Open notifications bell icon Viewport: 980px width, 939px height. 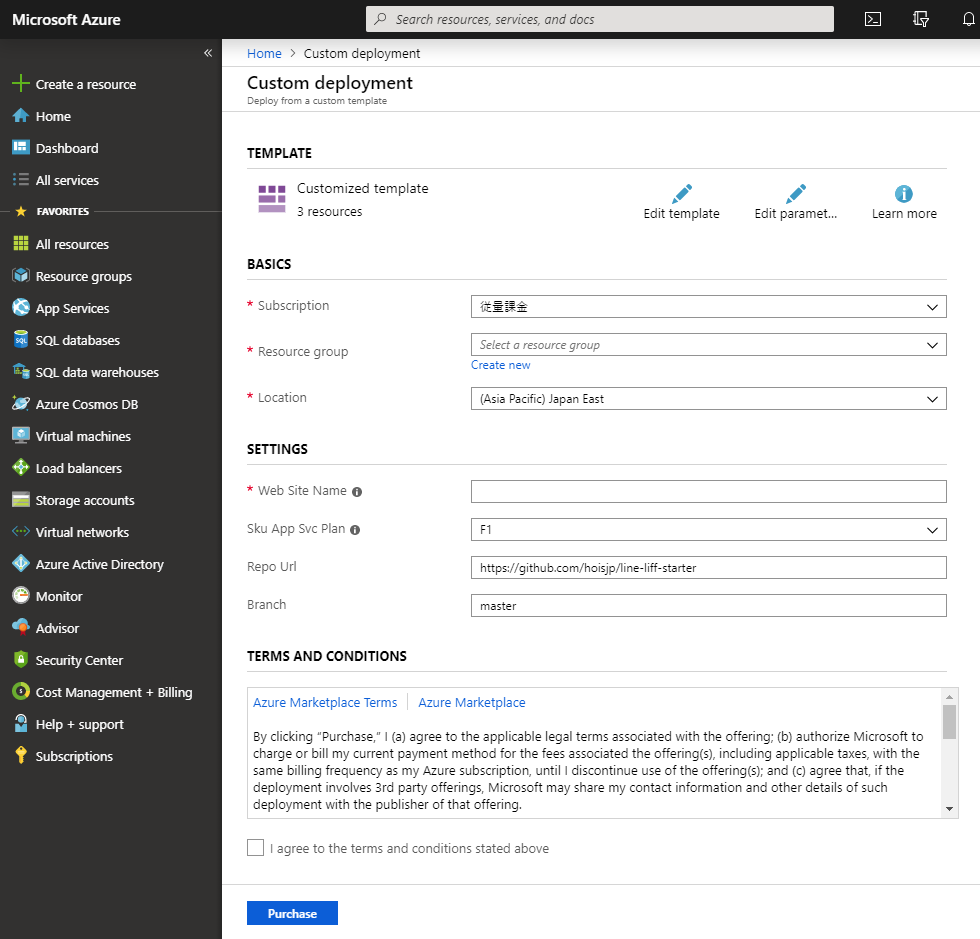point(968,19)
